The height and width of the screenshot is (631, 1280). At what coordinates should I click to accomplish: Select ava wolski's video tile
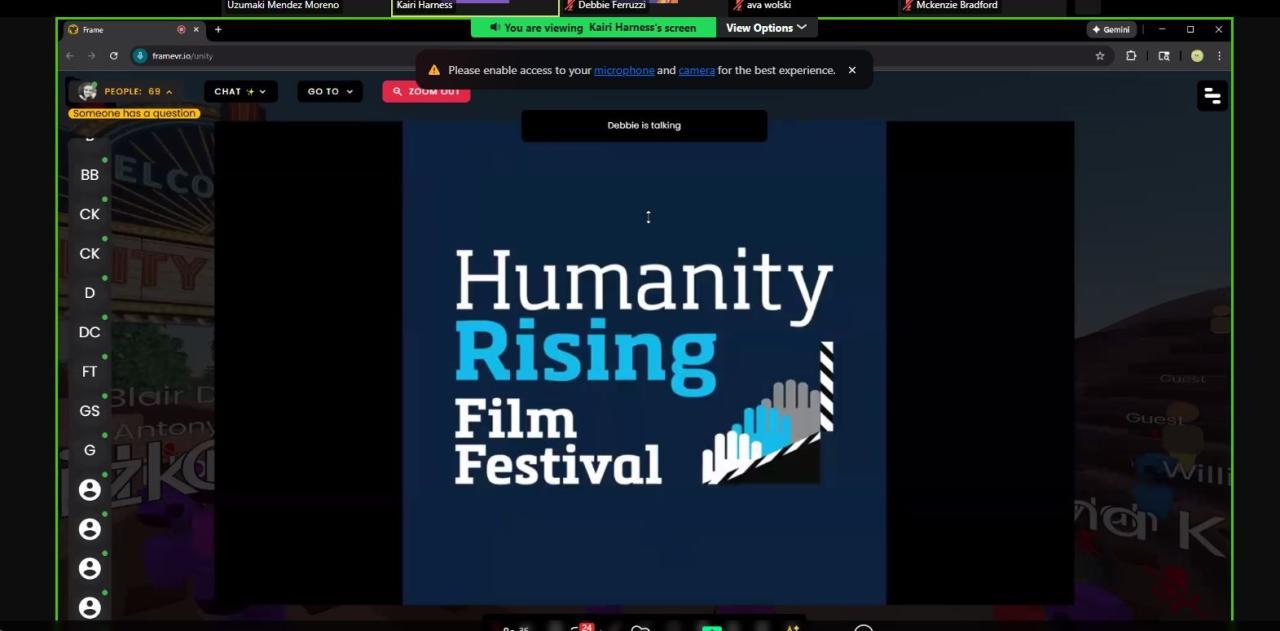point(812,6)
